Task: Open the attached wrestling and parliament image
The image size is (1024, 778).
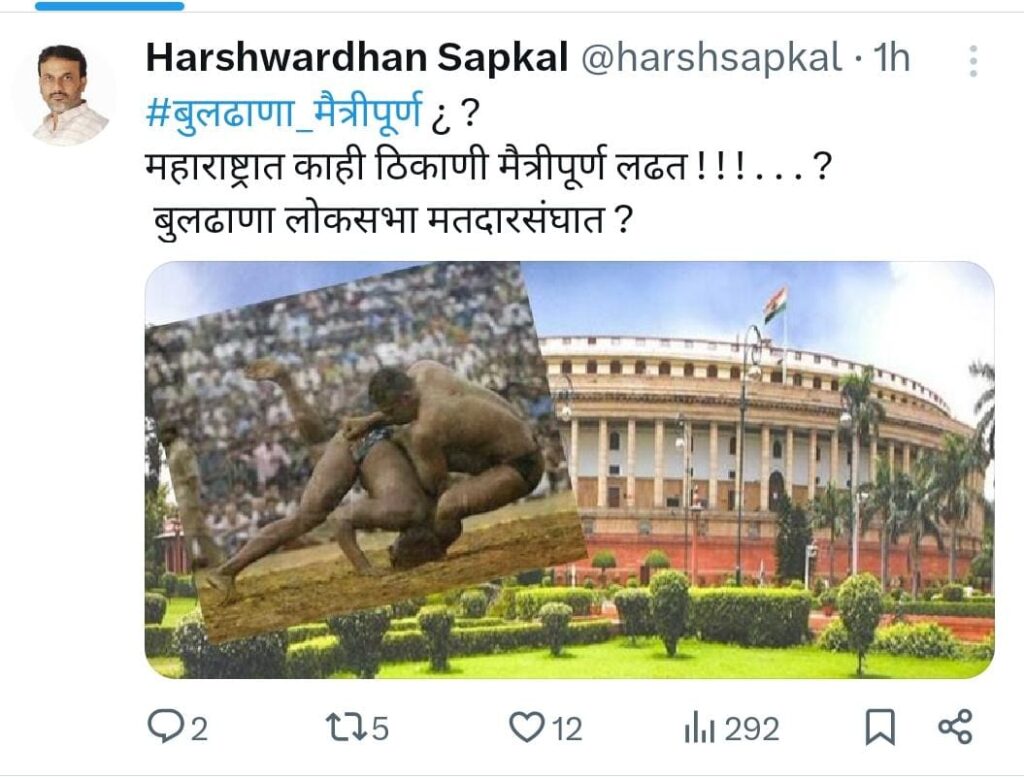Action: (x=569, y=470)
